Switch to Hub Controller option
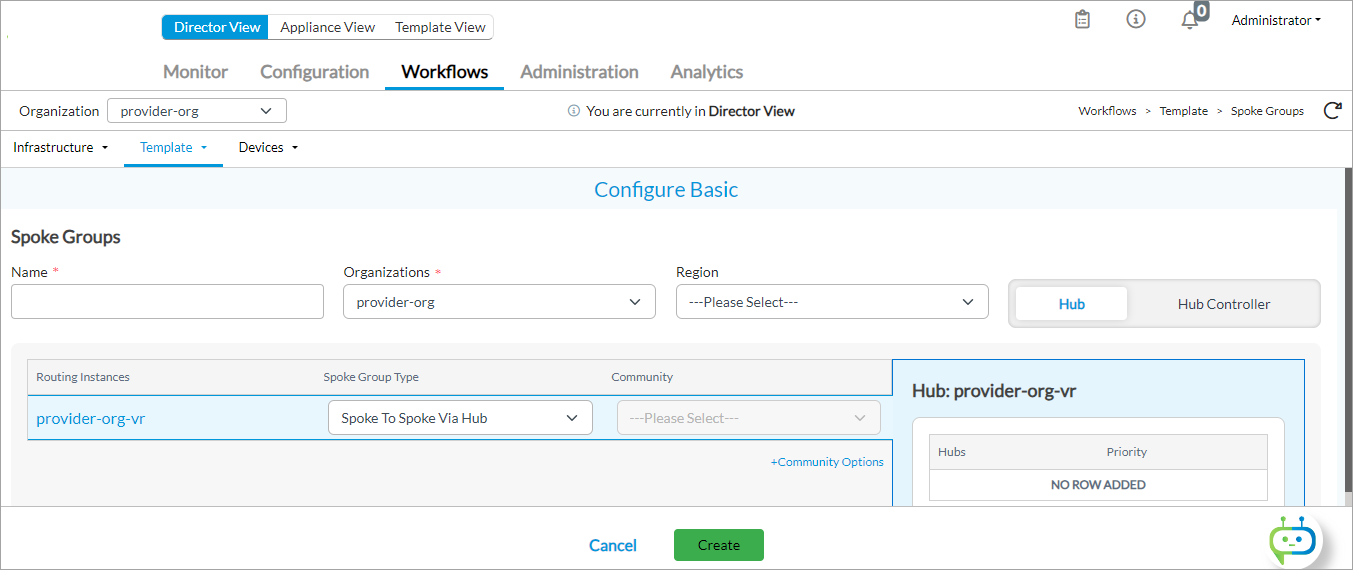Screen dimensions: 1353x570 [1223, 304]
